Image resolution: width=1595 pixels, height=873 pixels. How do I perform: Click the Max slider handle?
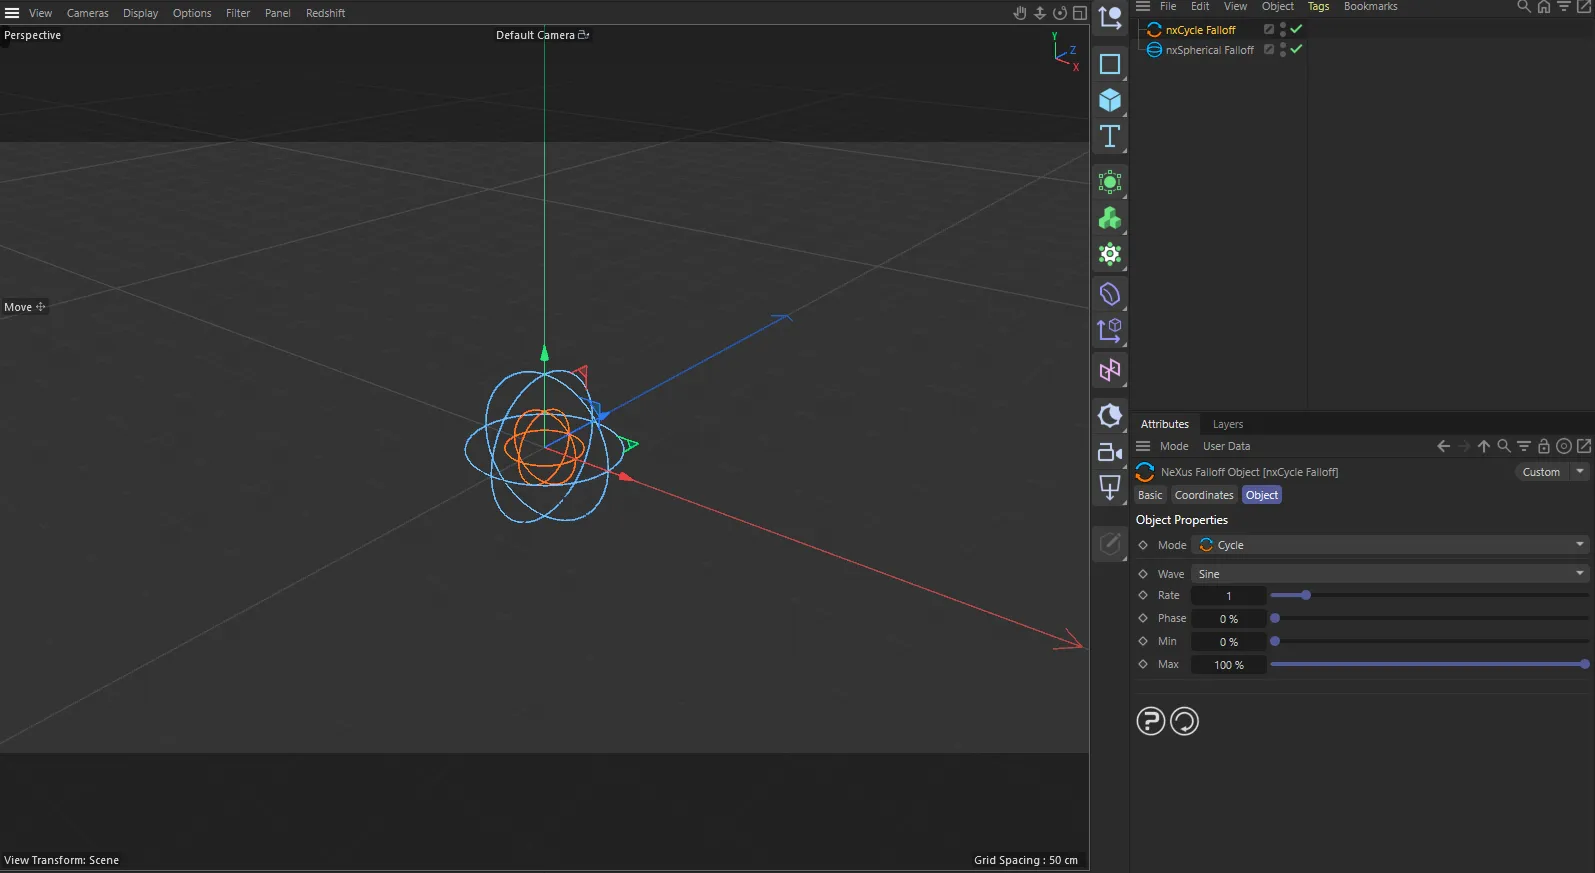(1585, 664)
